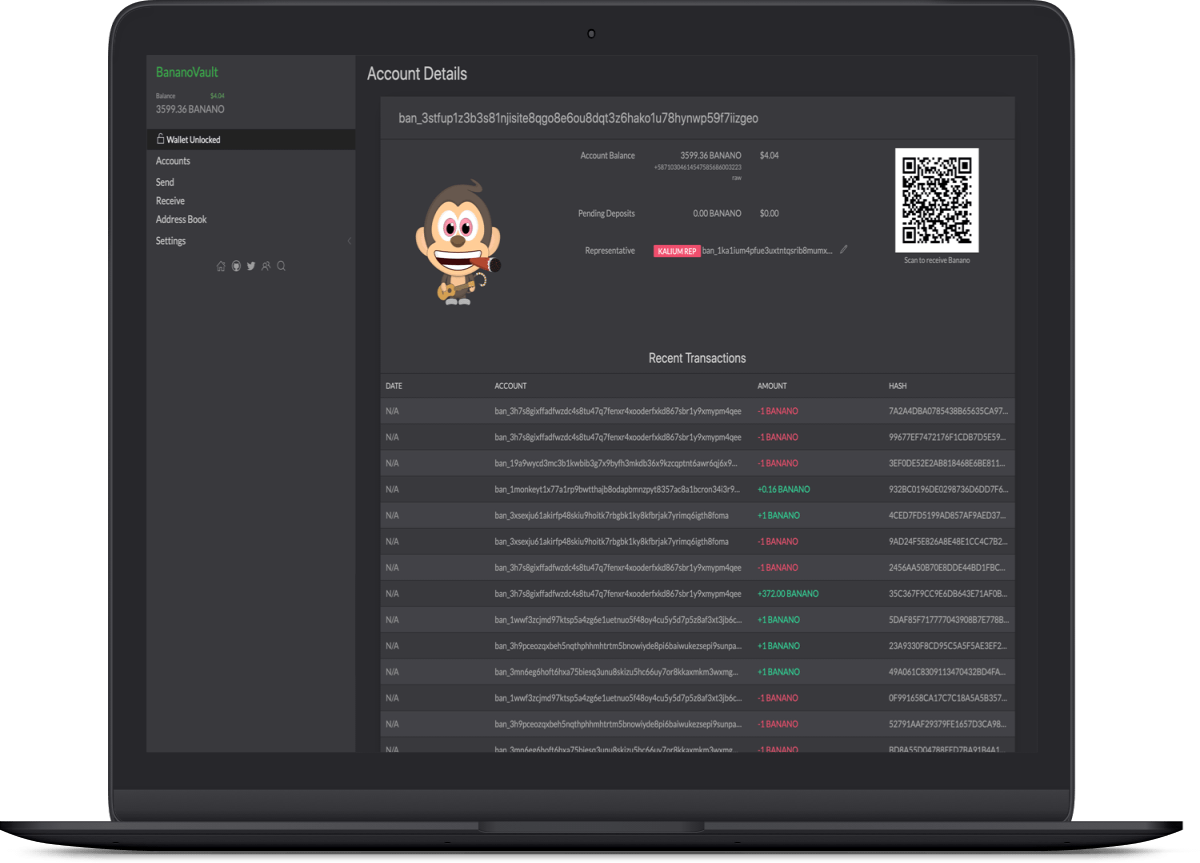Open hash 3EF0DE52E2AB818468E6BE811...
The width and height of the screenshot is (1200, 863).
pyautogui.click(x=948, y=463)
